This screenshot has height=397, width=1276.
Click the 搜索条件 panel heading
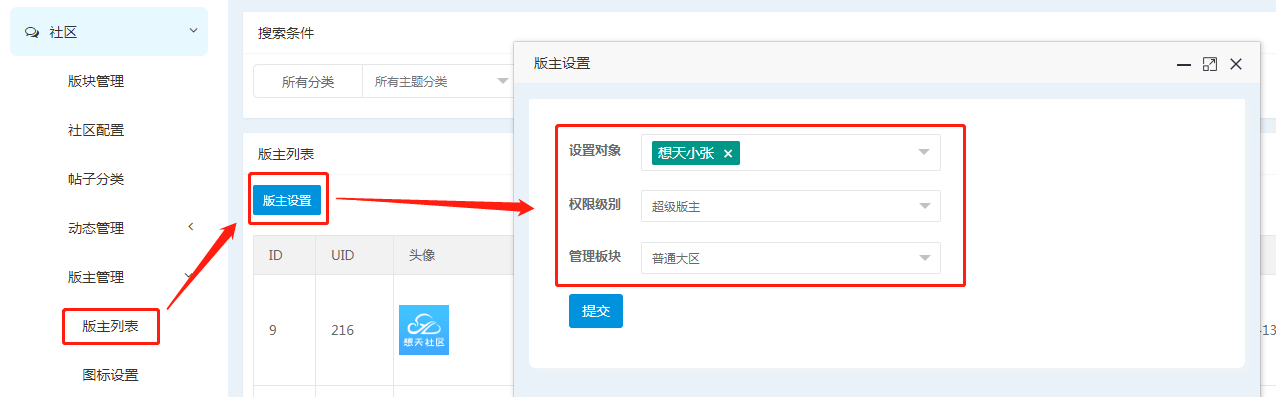pos(286,33)
